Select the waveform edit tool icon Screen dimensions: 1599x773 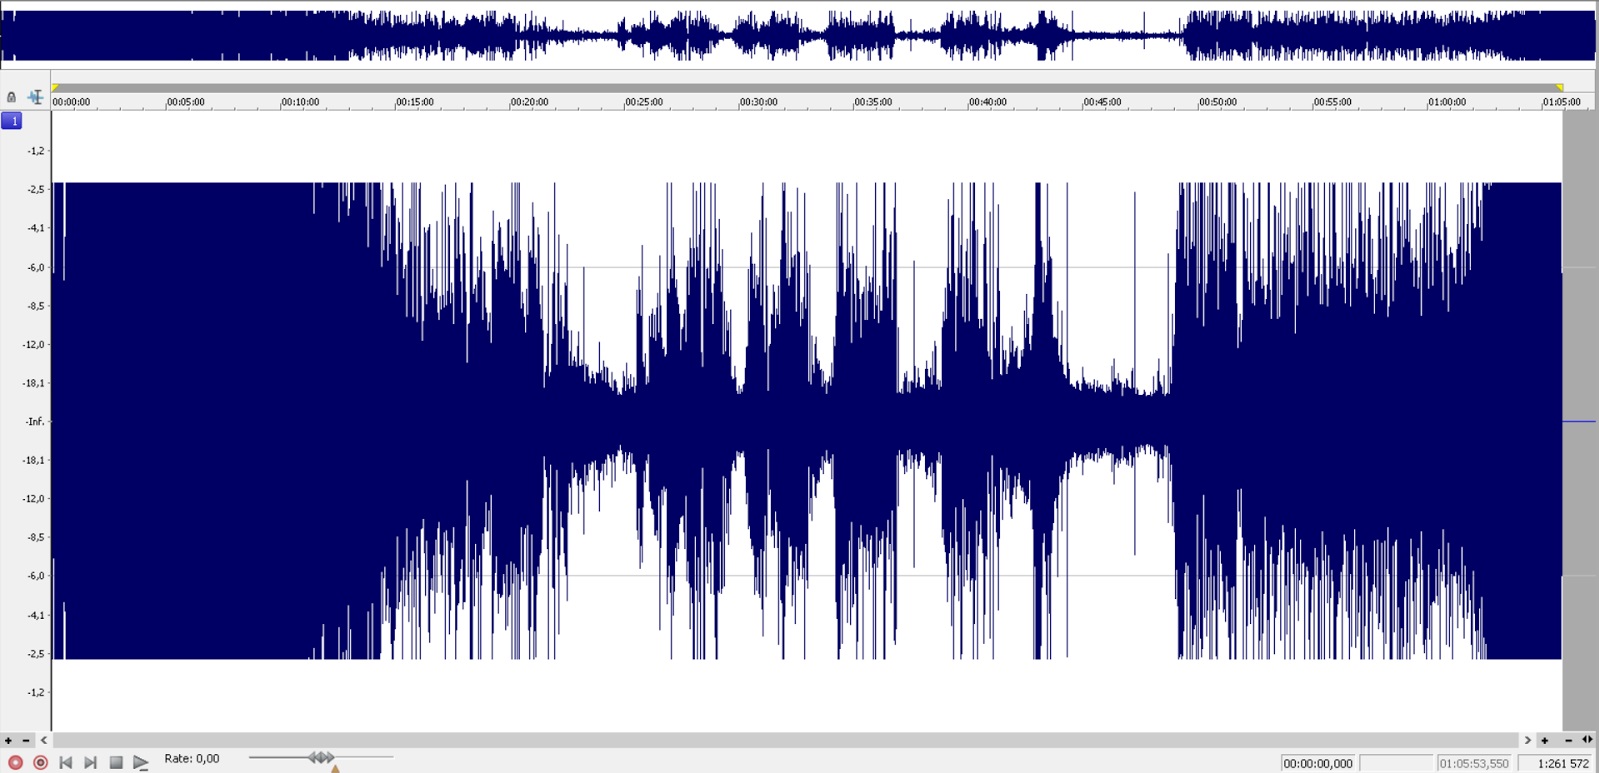pos(35,97)
